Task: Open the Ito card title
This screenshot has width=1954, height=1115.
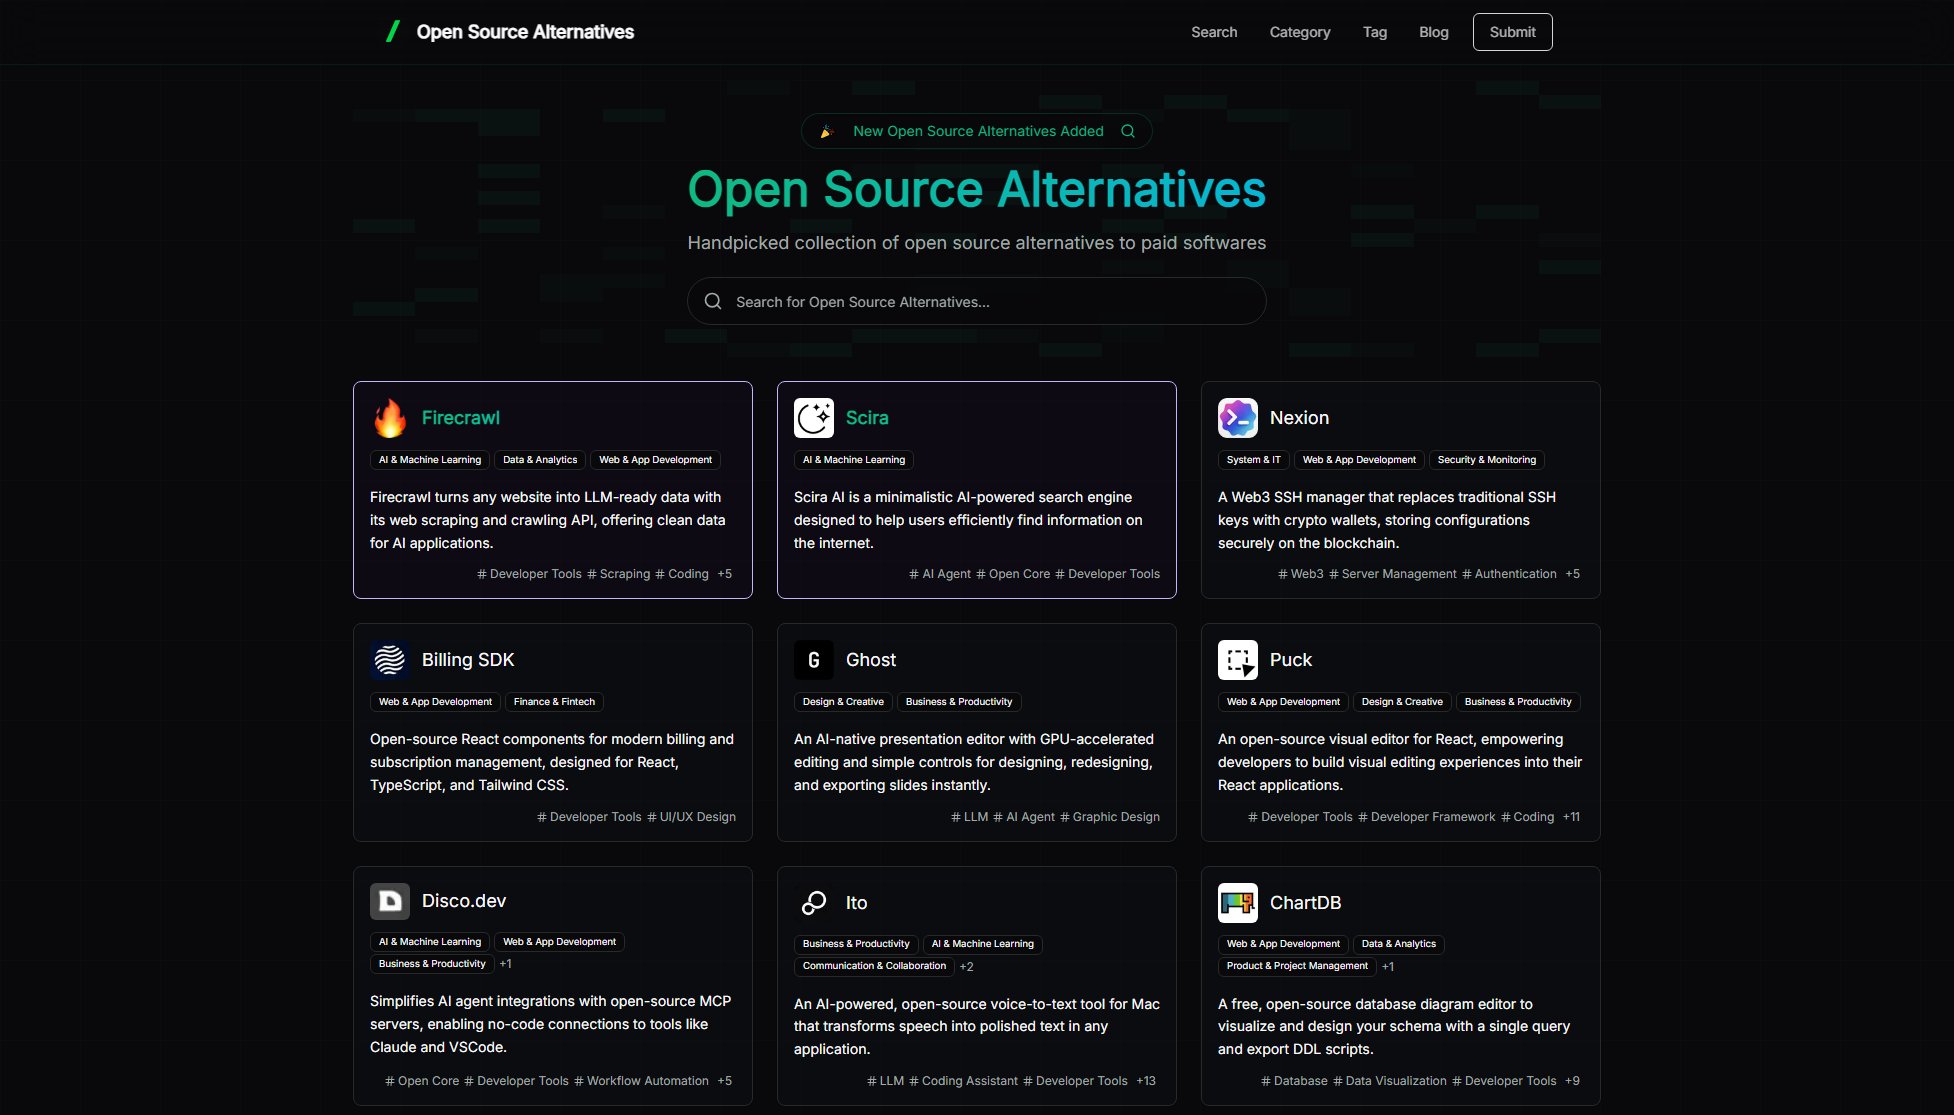Action: coord(856,903)
